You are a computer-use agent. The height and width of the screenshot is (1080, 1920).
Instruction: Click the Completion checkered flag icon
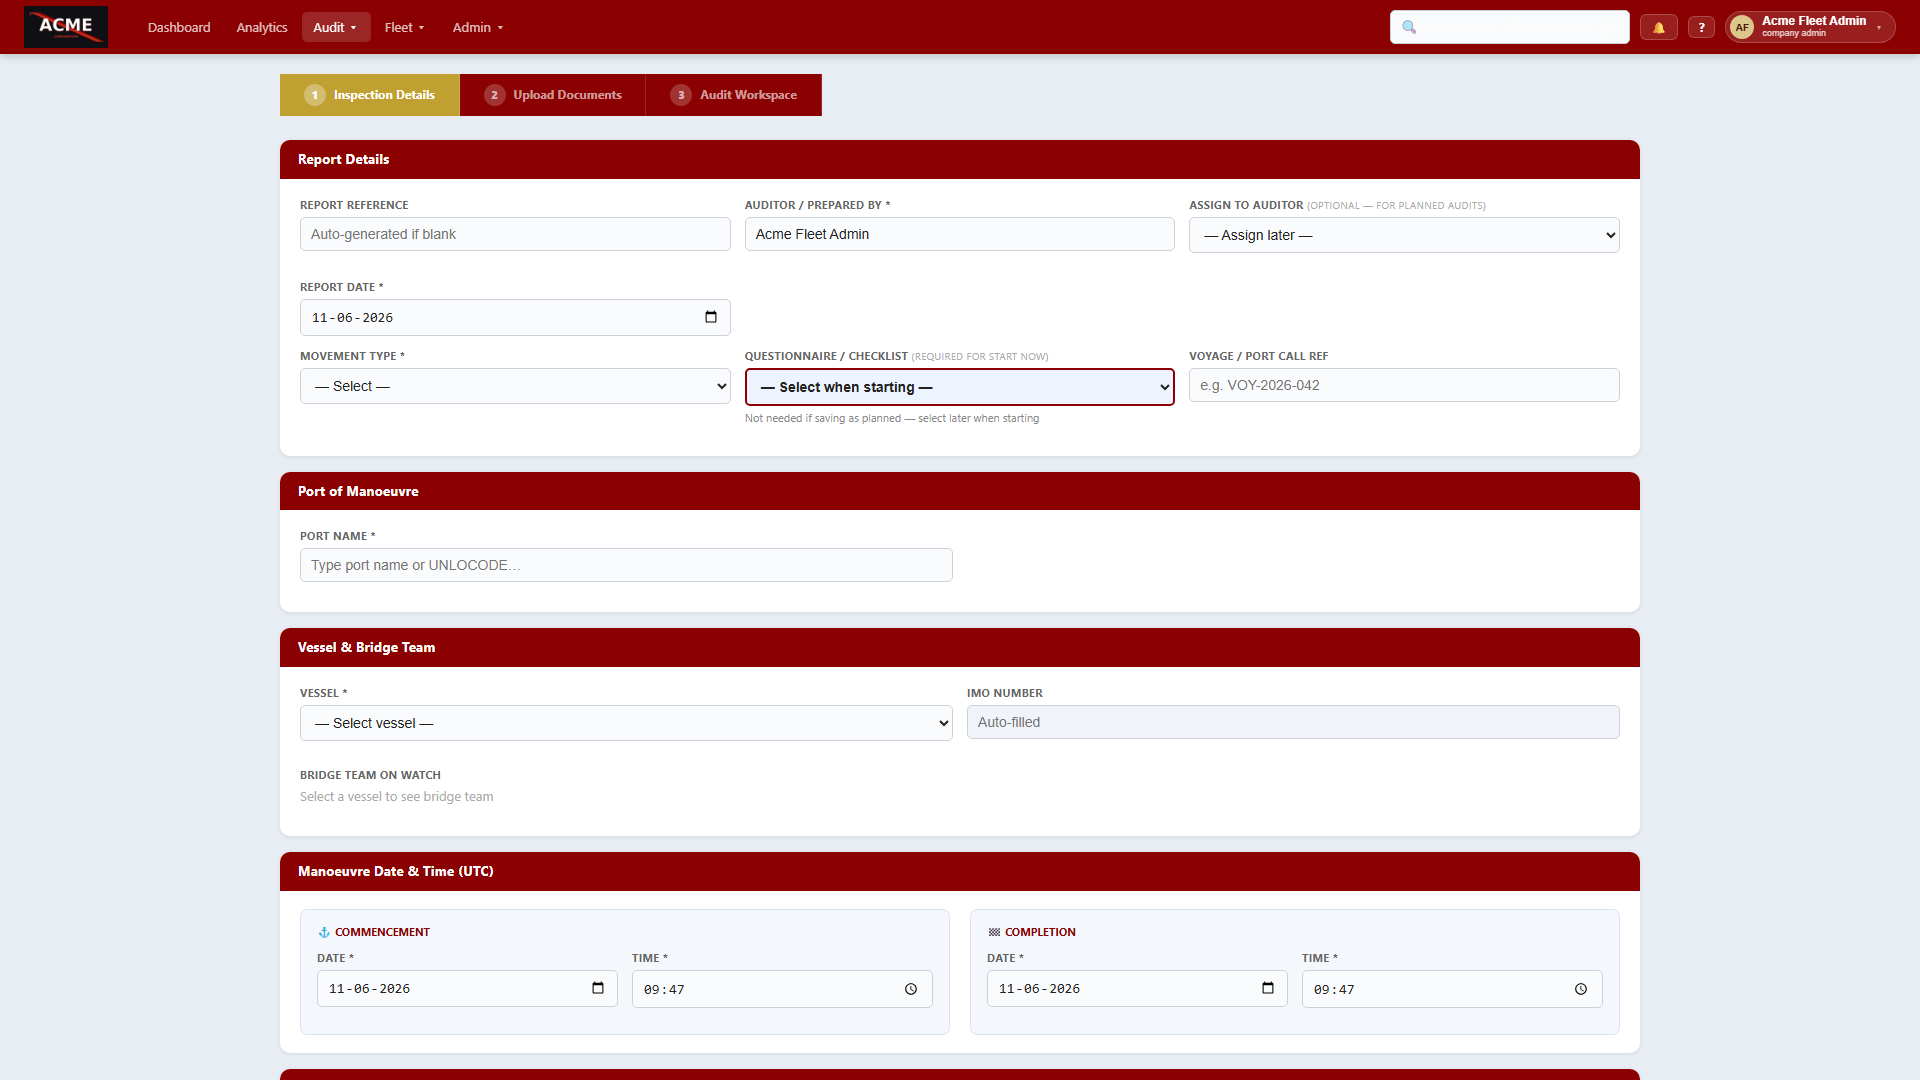(x=994, y=932)
